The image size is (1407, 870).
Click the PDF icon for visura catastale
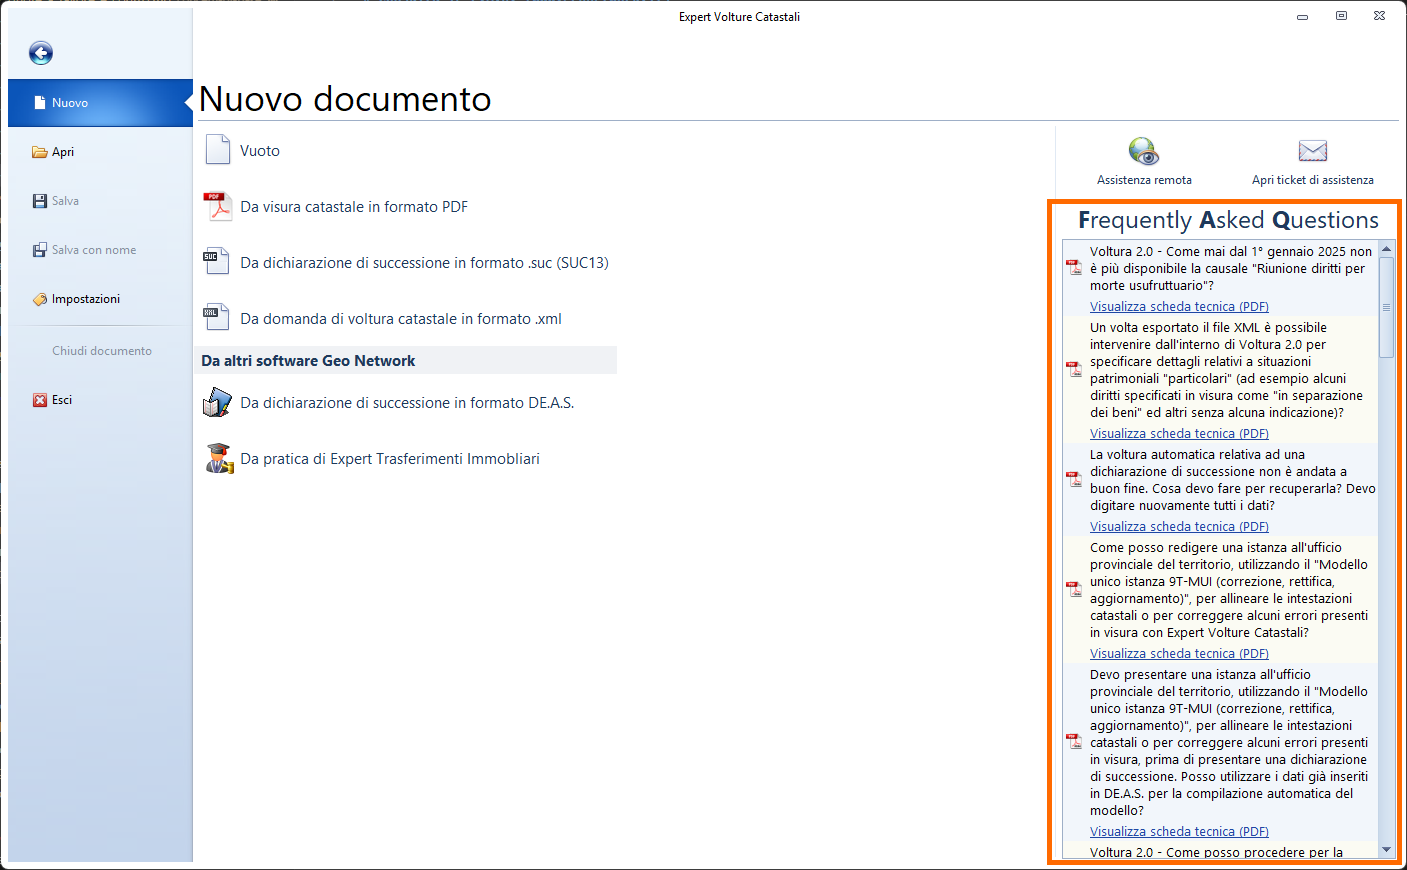pos(218,206)
